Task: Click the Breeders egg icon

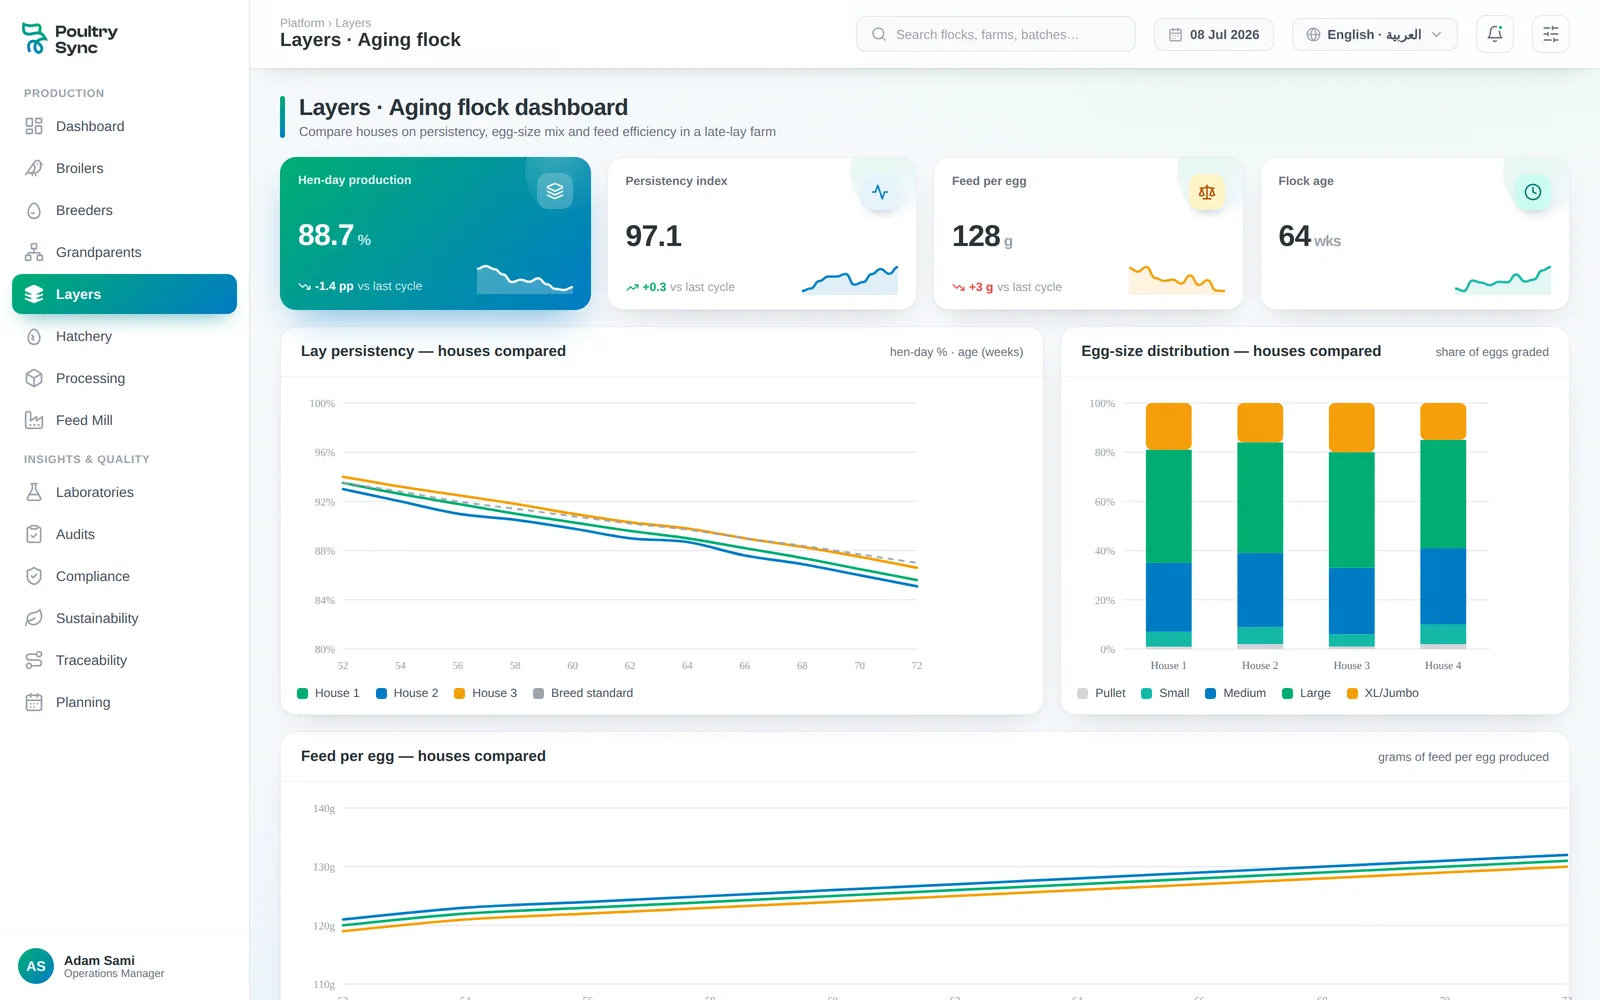Action: [34, 210]
